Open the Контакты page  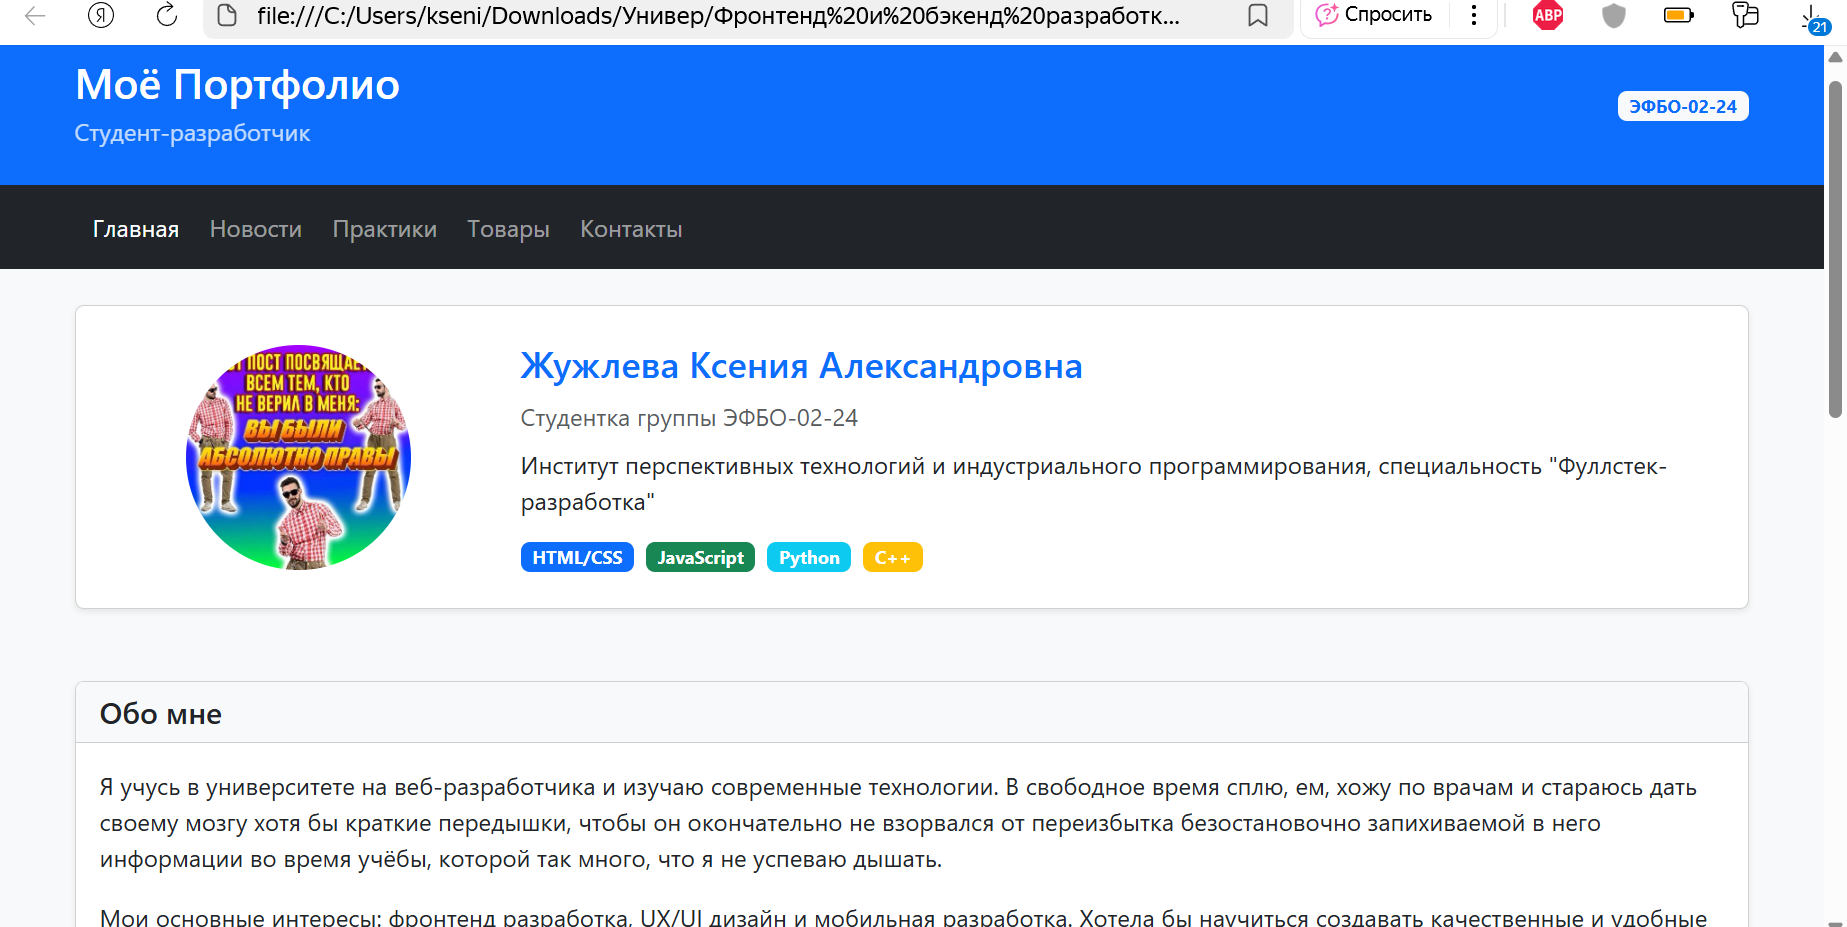(x=630, y=228)
